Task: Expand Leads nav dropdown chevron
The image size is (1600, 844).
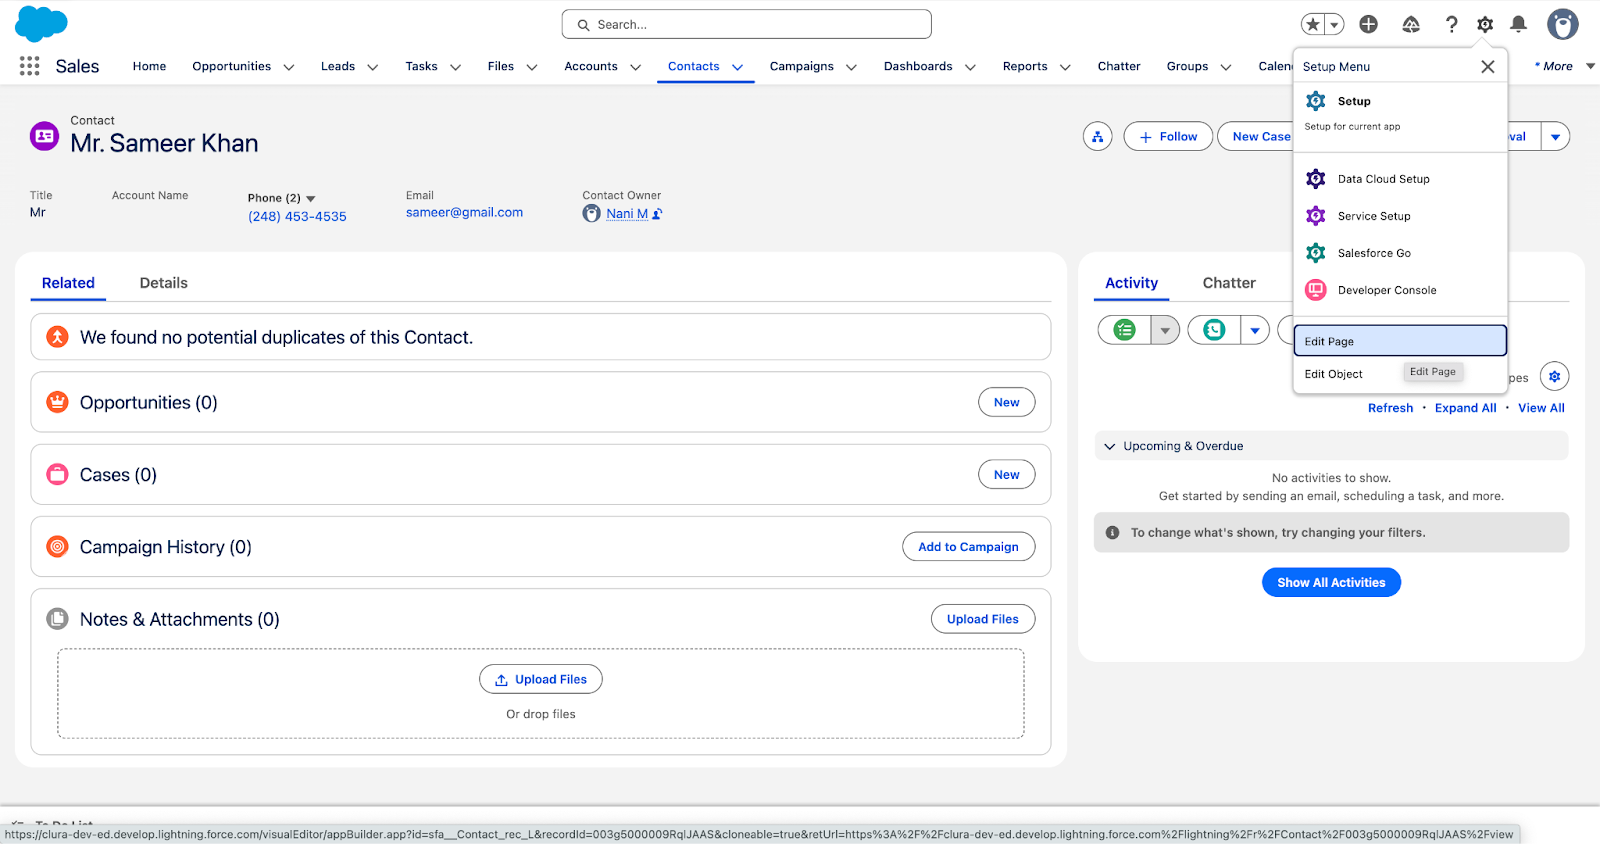Action: [373, 67]
